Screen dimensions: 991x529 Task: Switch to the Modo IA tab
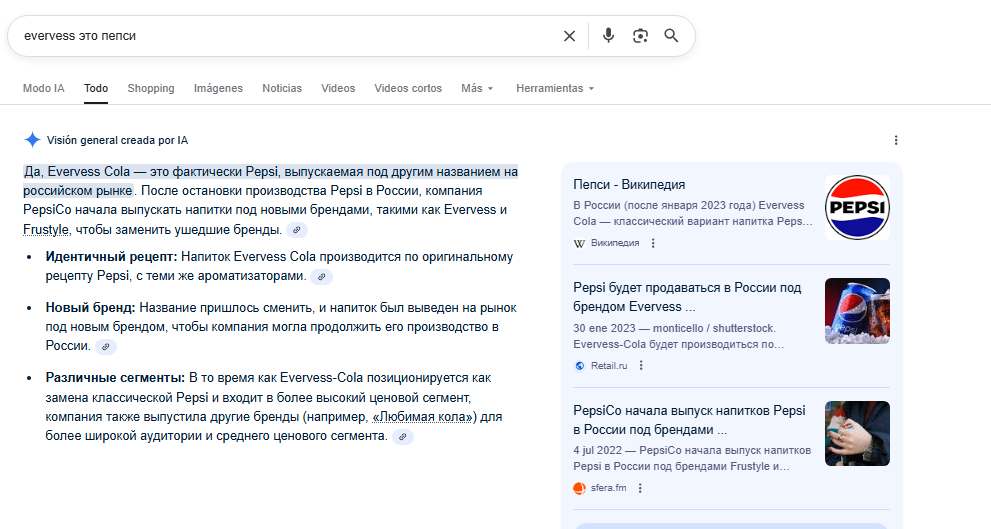(44, 88)
